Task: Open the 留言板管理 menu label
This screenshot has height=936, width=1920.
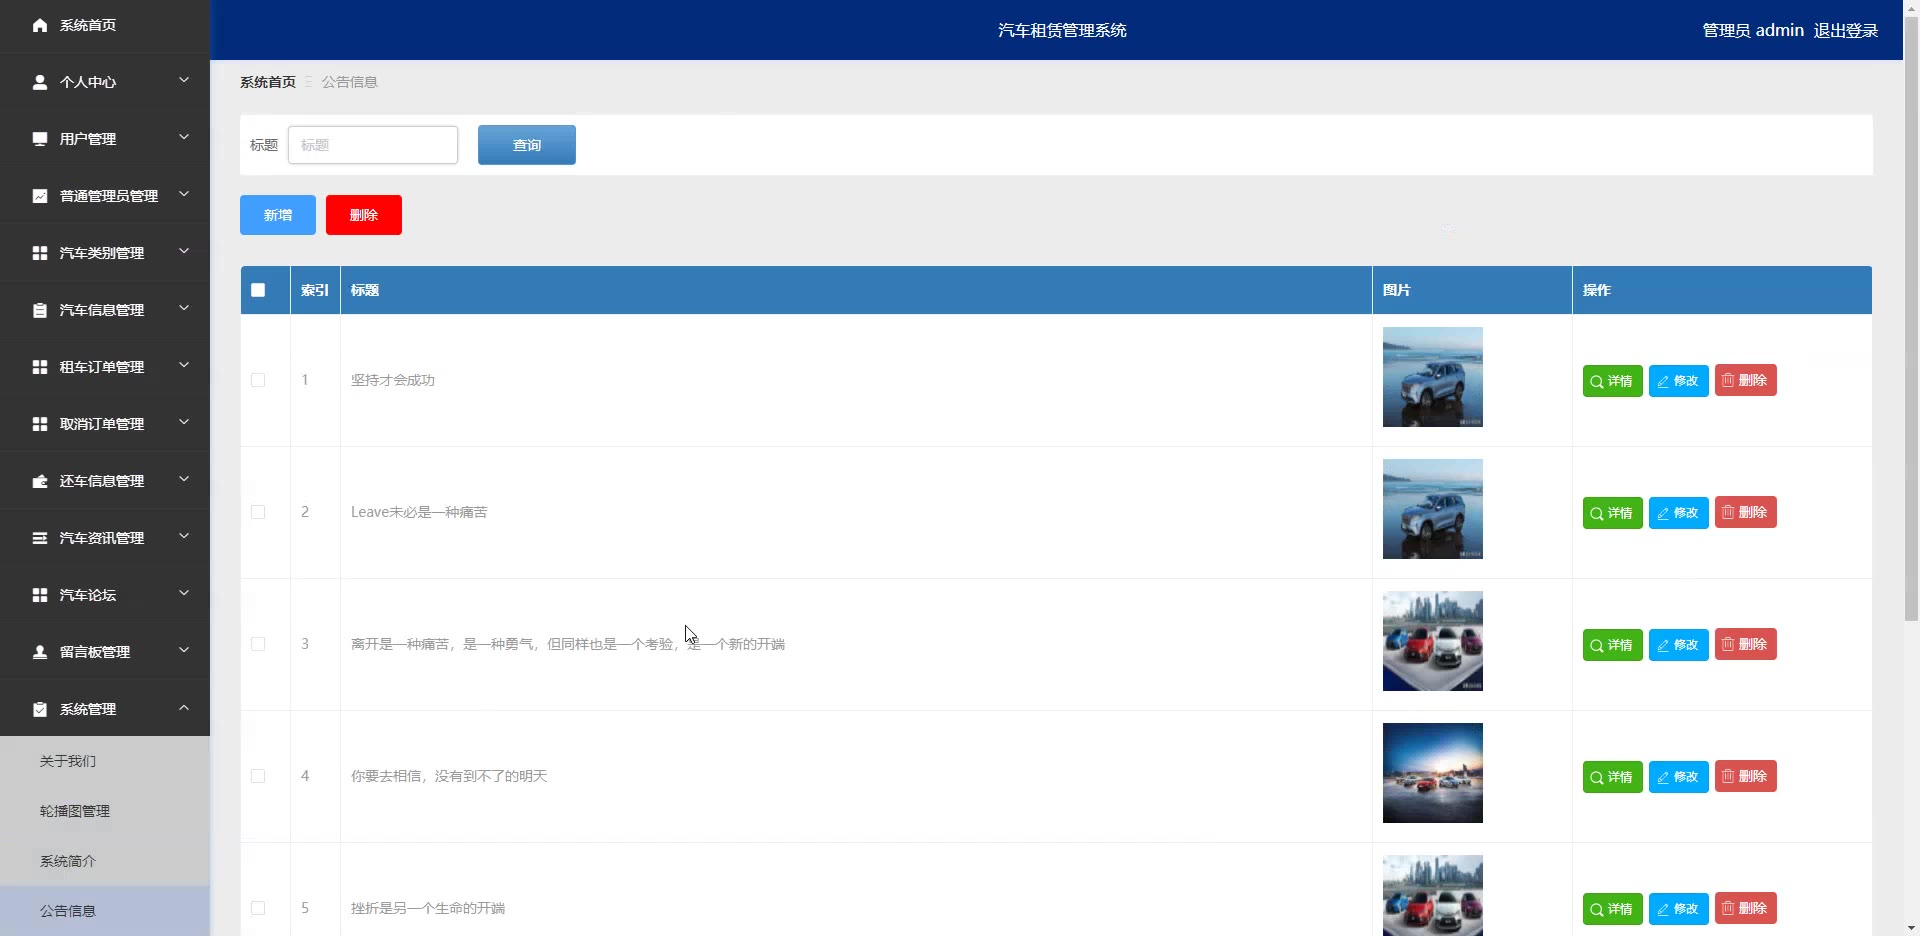Action: [95, 652]
